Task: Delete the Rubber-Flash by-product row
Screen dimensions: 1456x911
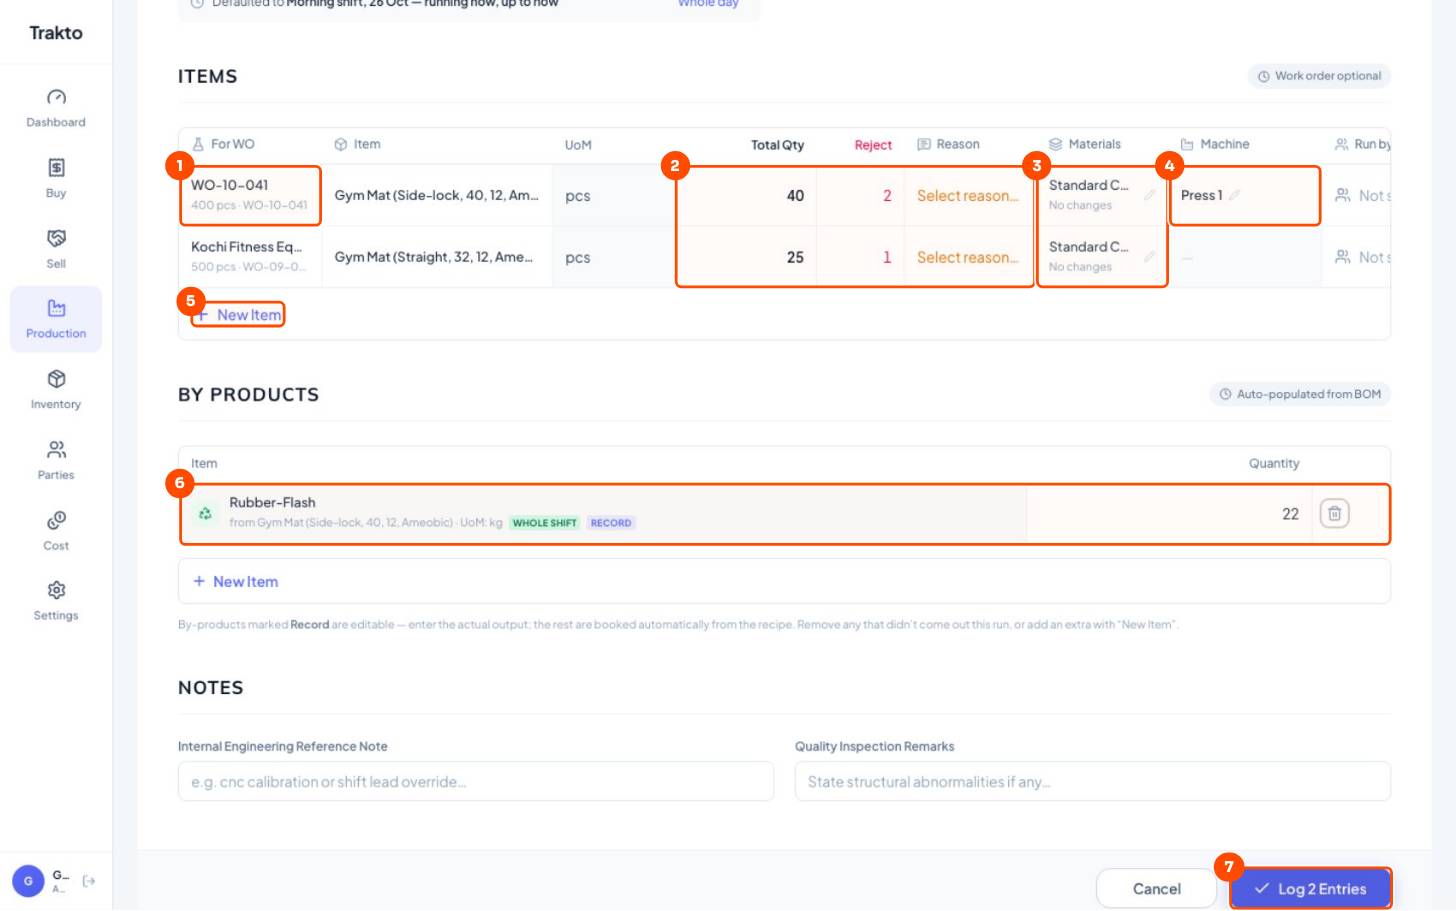Action: [x=1334, y=514]
